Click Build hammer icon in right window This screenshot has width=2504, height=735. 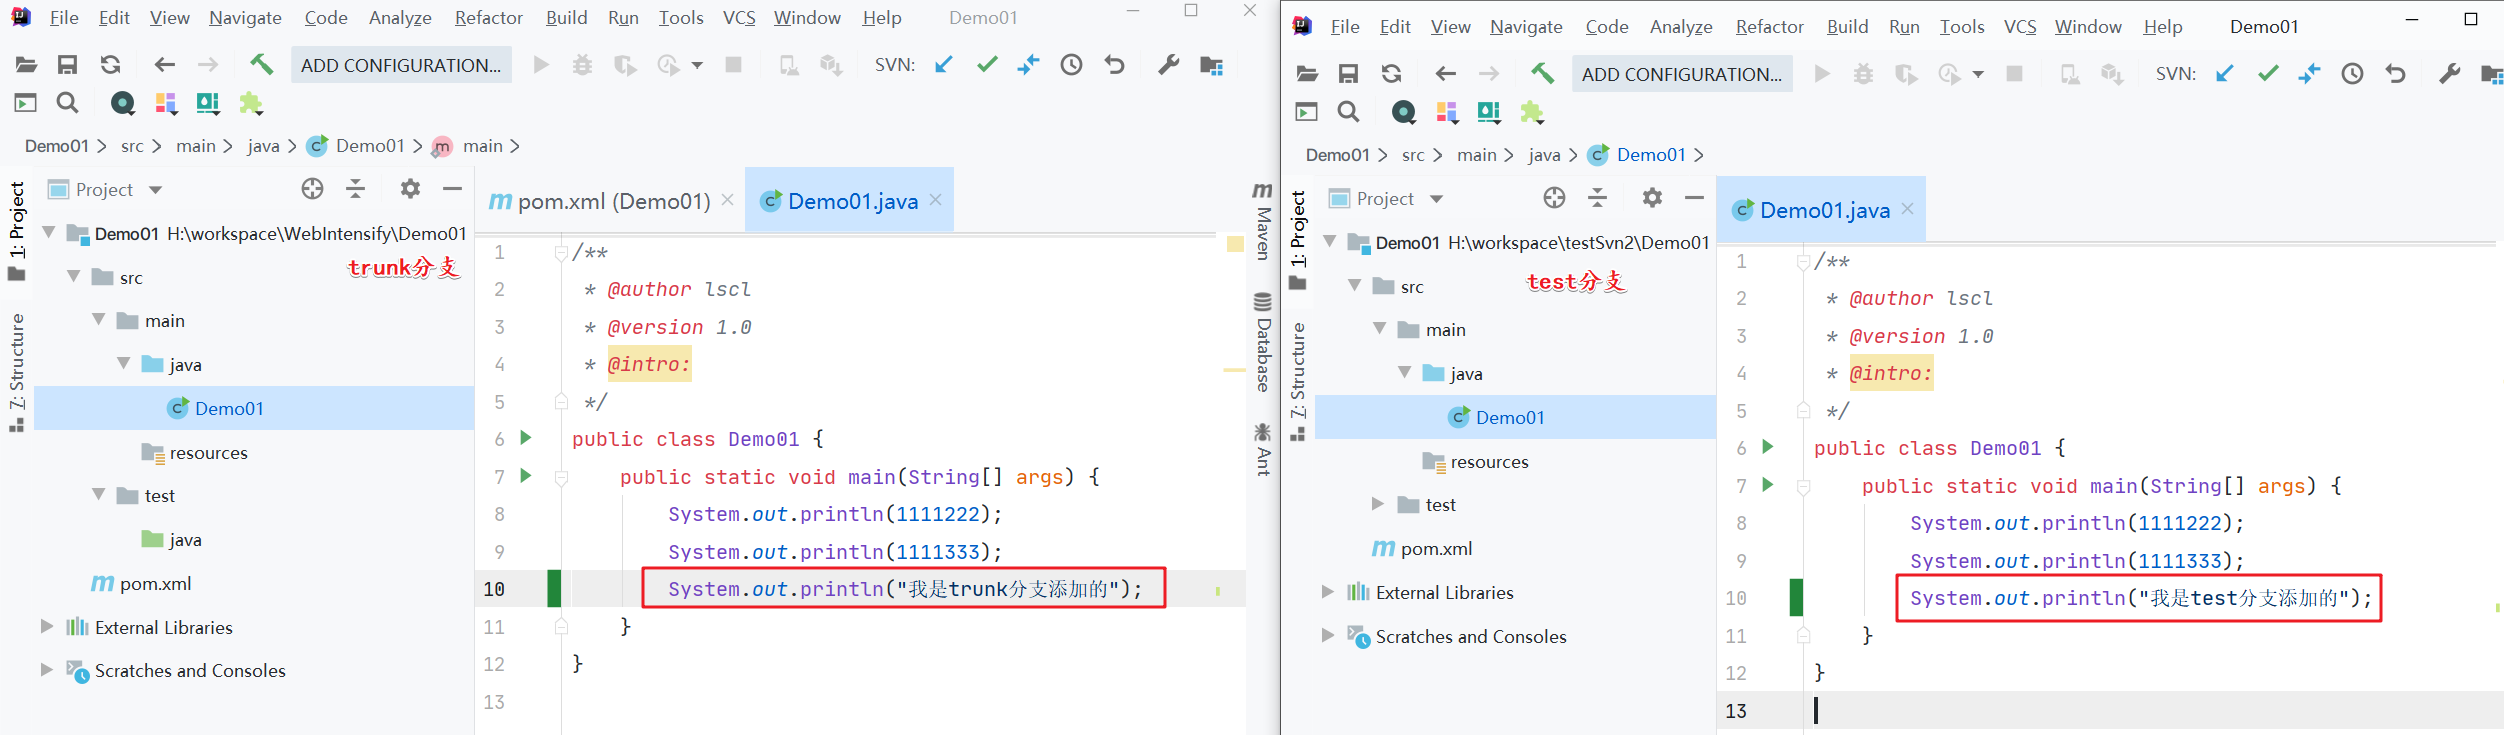(1542, 74)
